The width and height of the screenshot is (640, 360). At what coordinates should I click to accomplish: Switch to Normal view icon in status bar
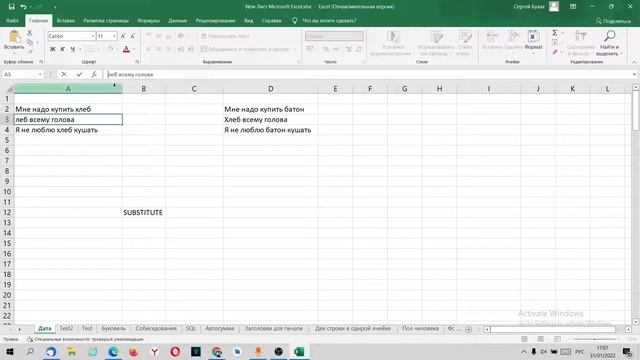tap(524, 339)
